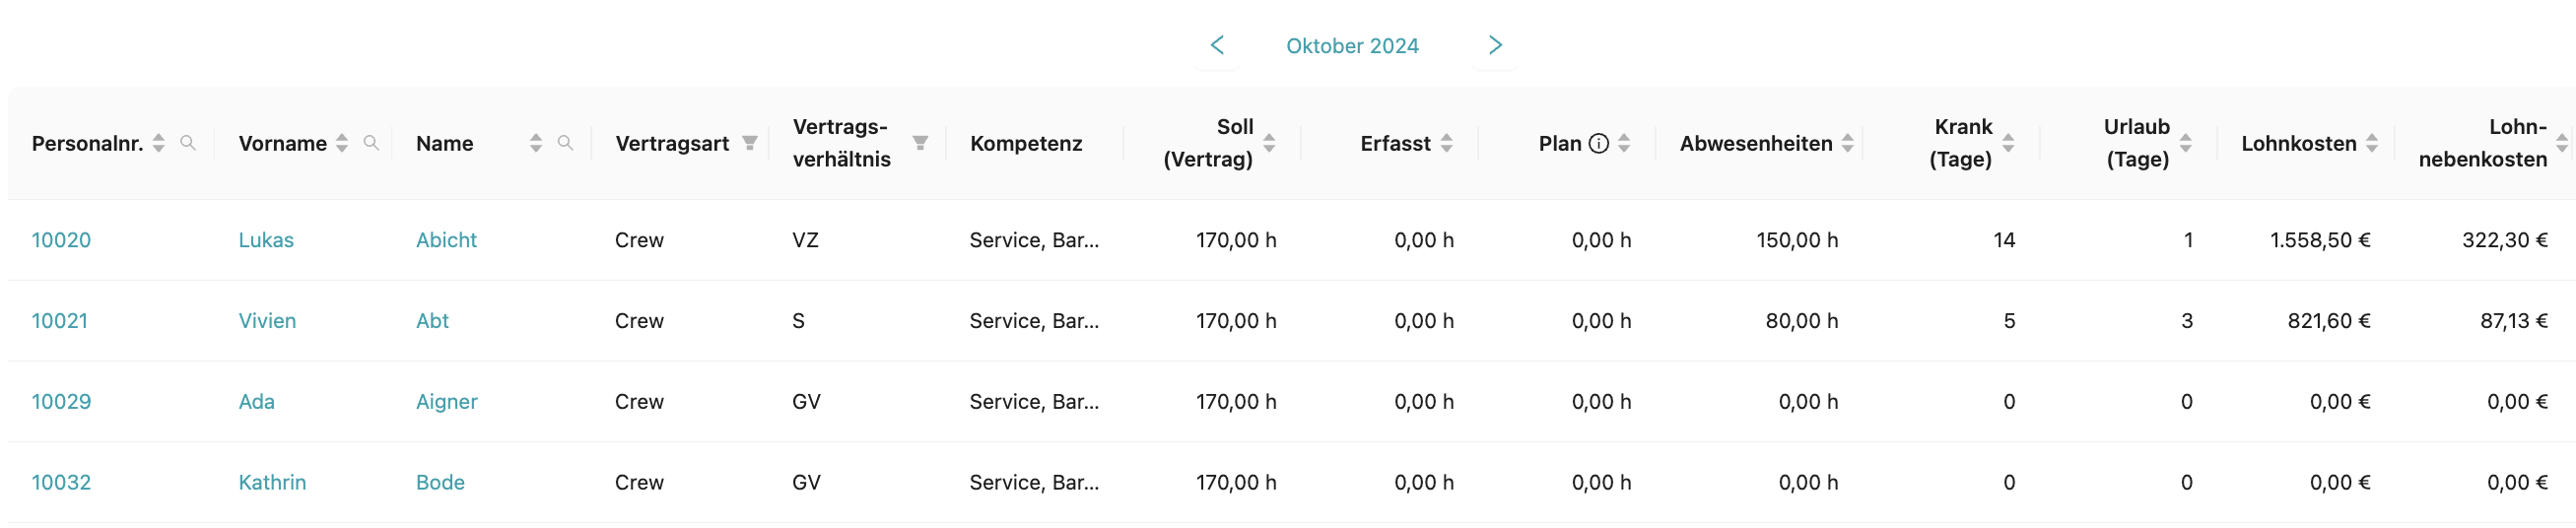The image size is (2576, 528).
Task: Sort by Erfasst hours column
Action: [1446, 143]
